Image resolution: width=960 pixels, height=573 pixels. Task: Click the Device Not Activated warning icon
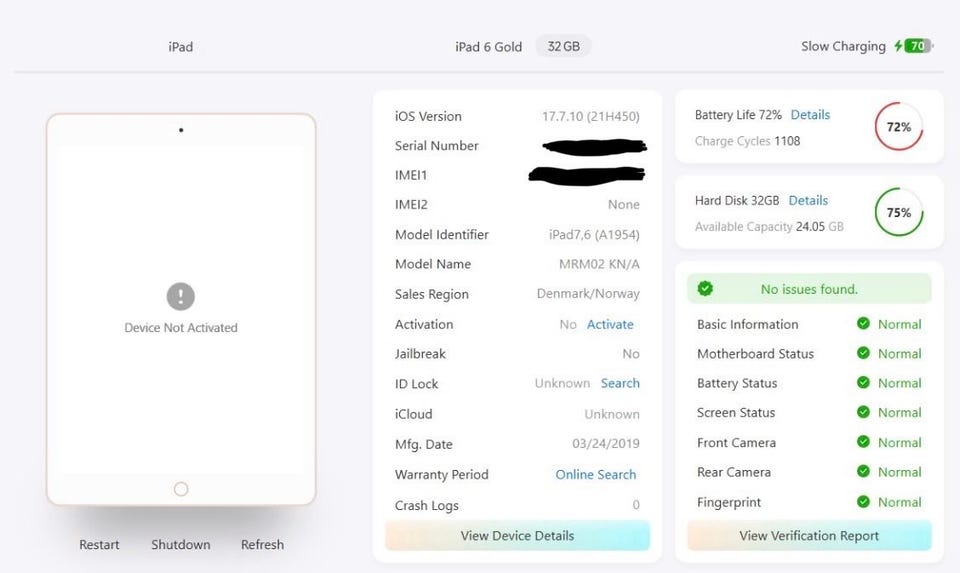pos(181,296)
